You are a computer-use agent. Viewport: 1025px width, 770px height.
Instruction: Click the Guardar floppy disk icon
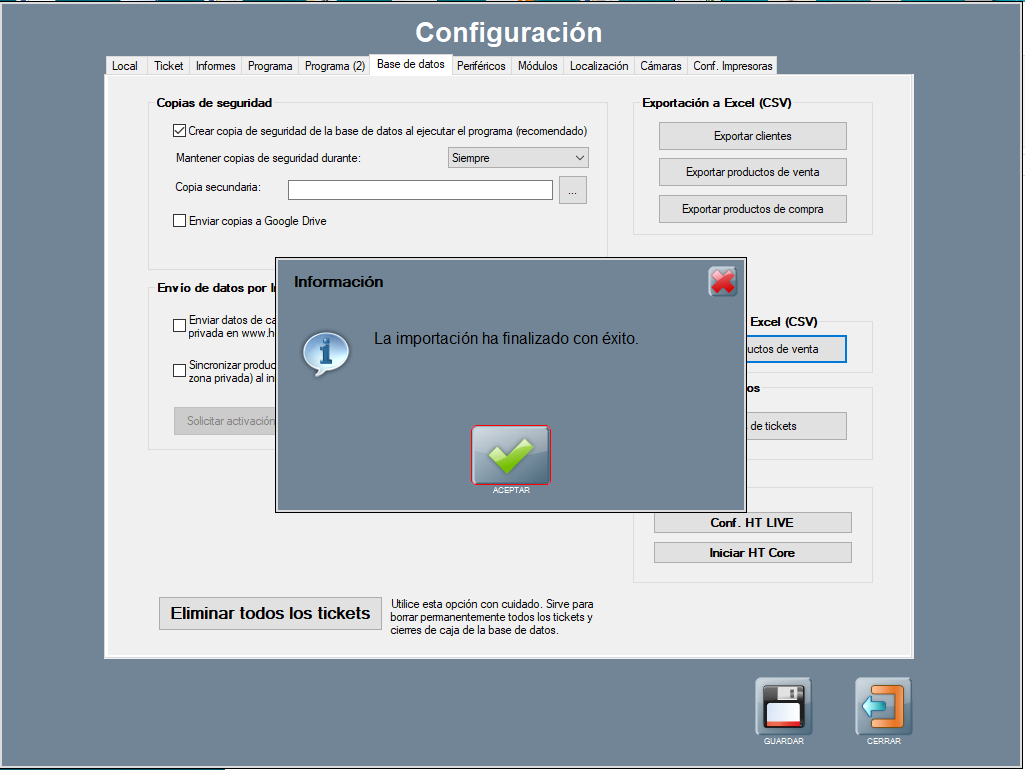point(783,706)
